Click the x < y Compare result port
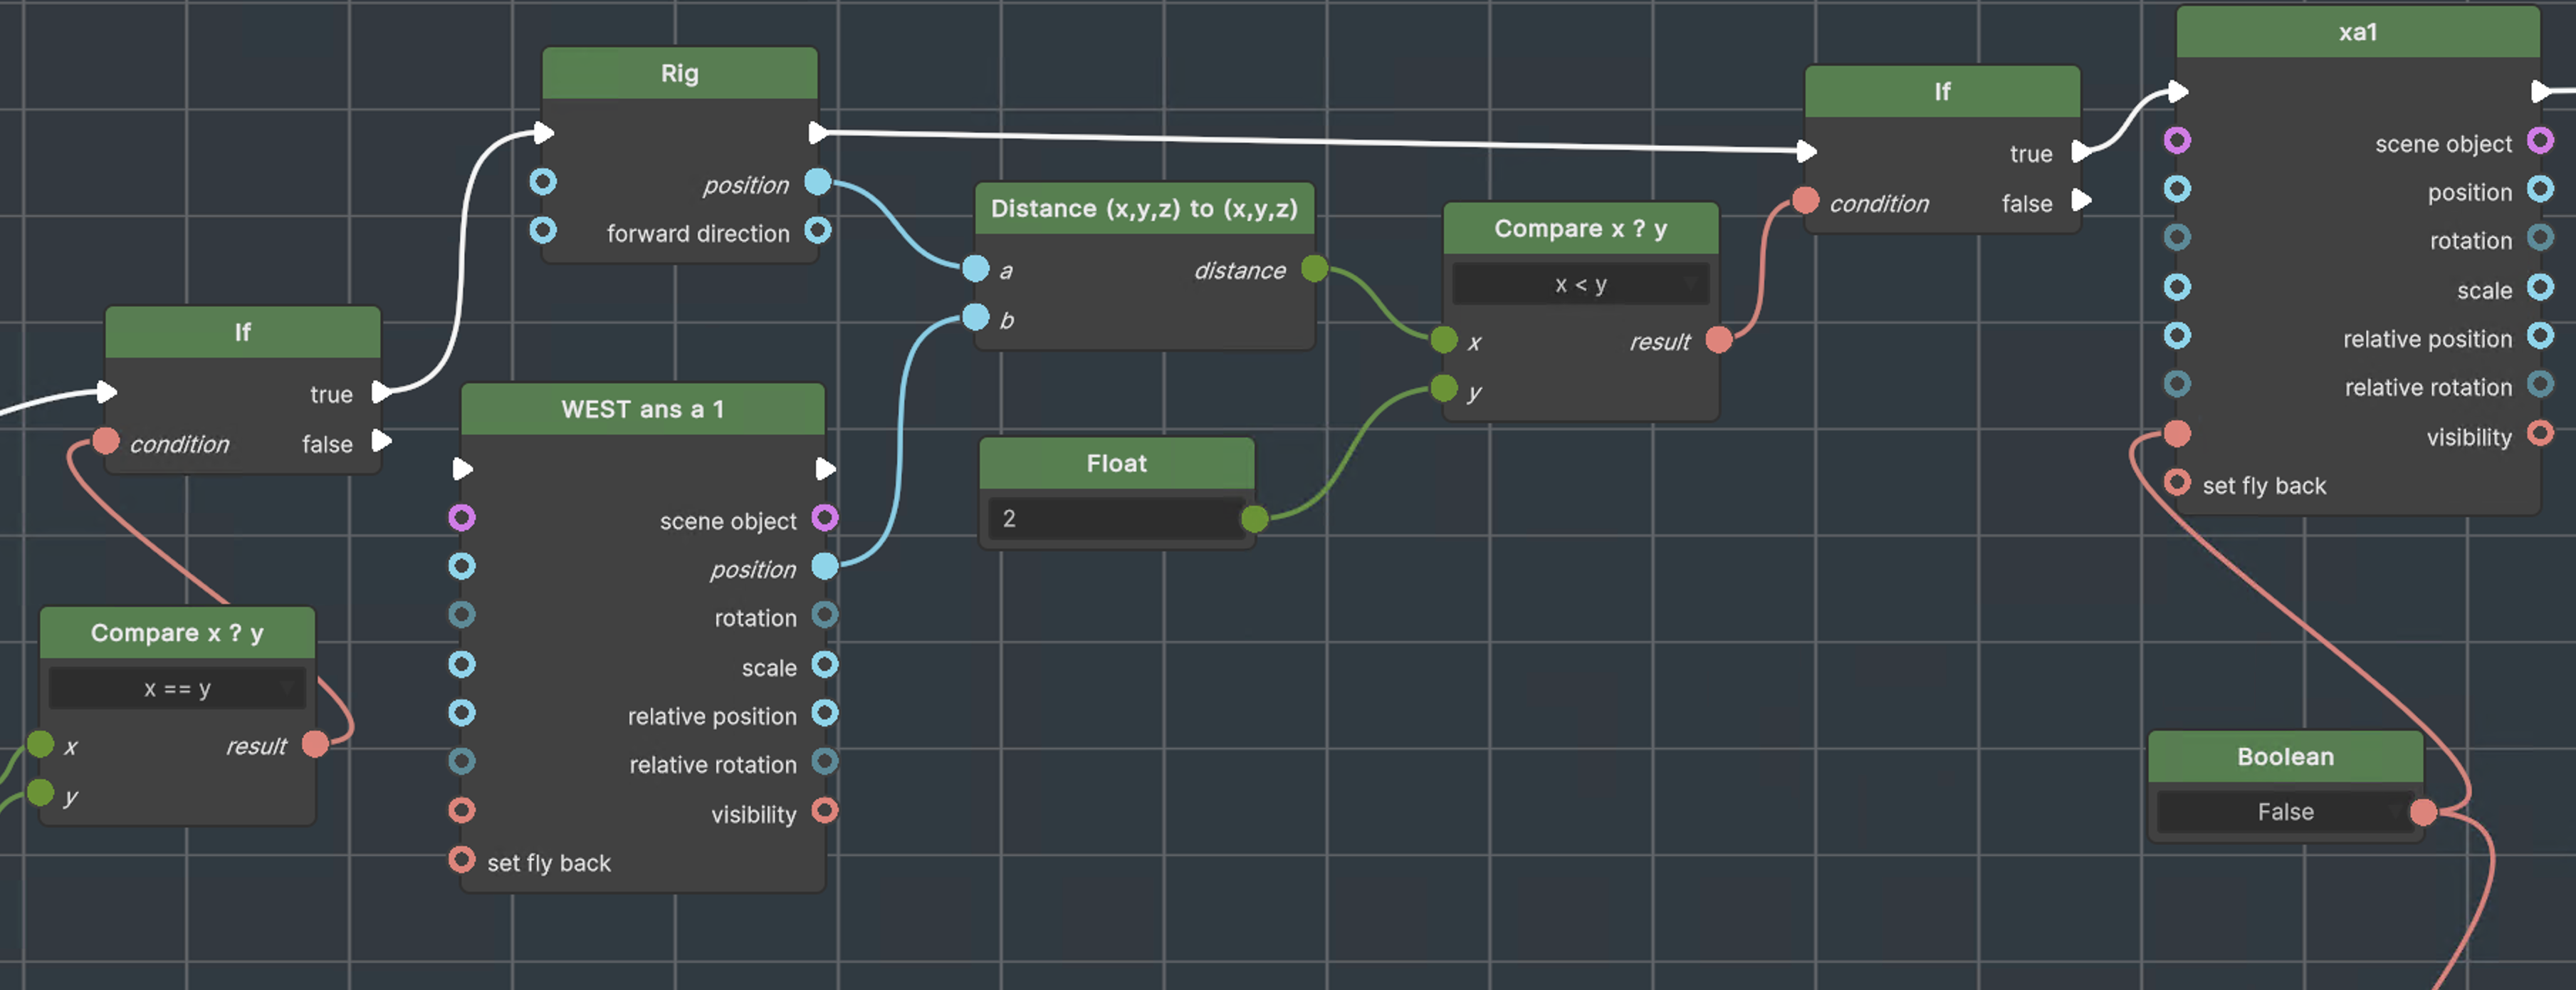 [x=1718, y=340]
